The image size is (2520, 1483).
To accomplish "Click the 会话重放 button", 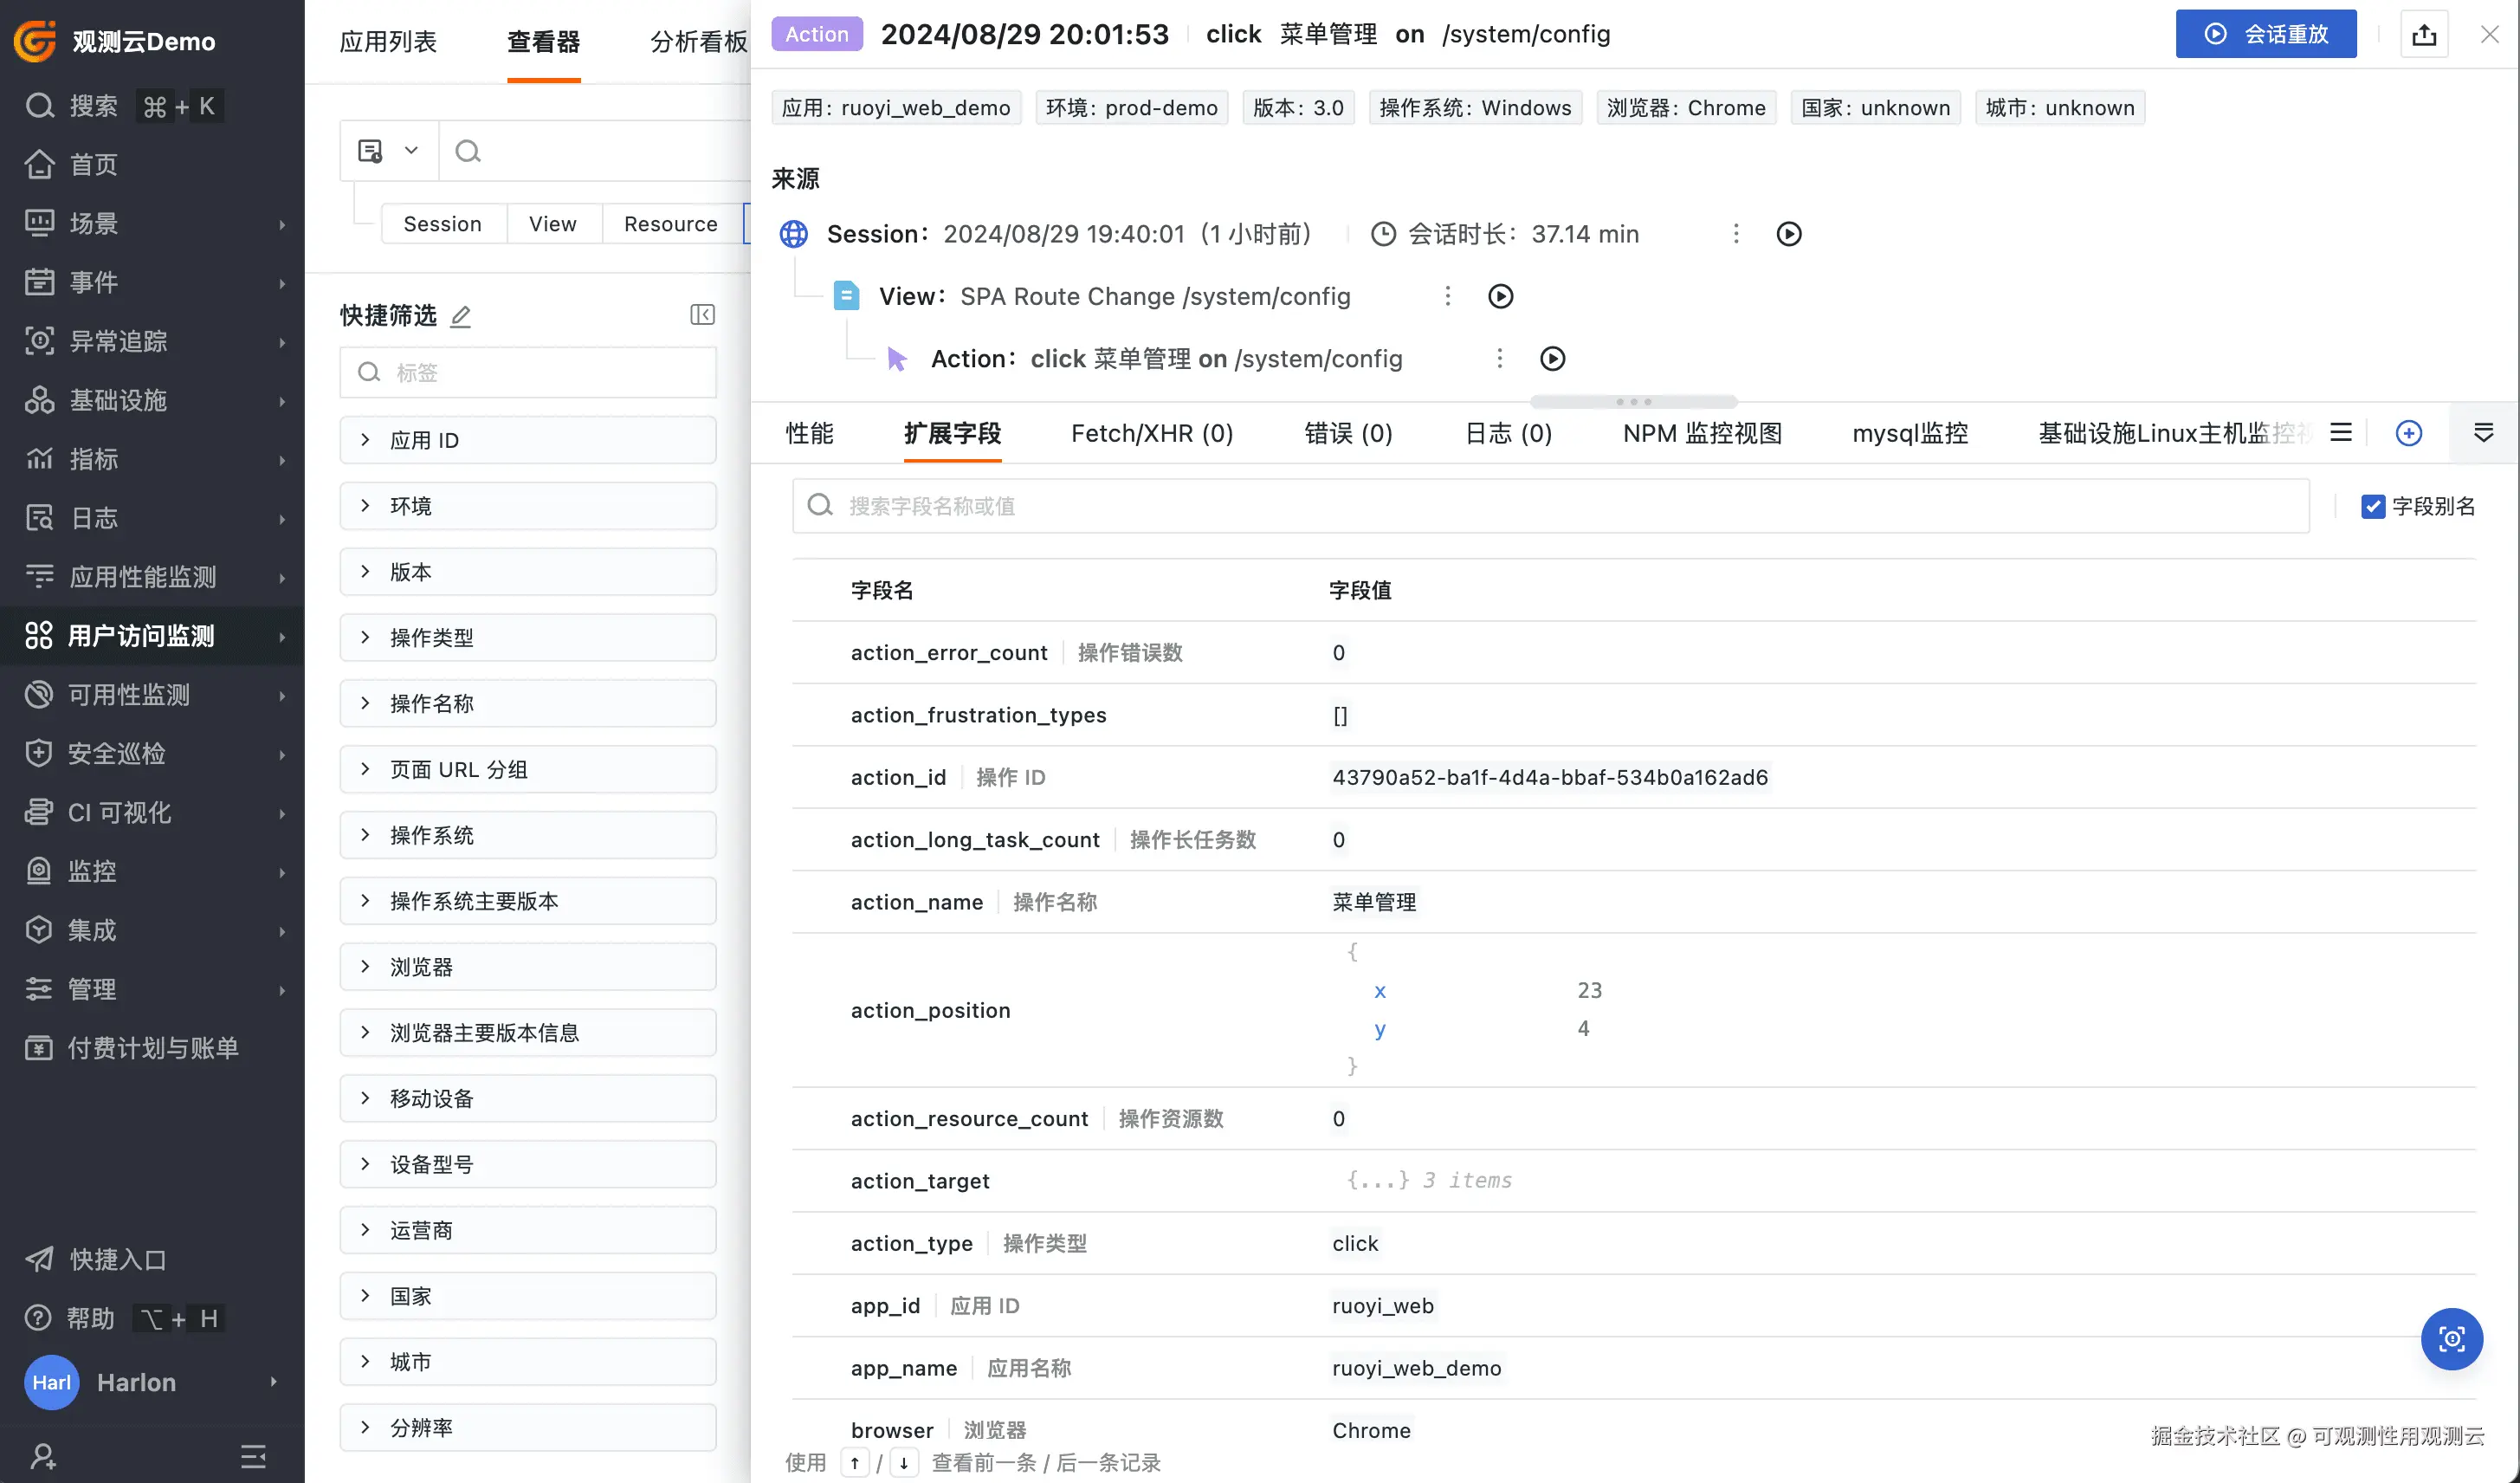I will pos(2265,35).
